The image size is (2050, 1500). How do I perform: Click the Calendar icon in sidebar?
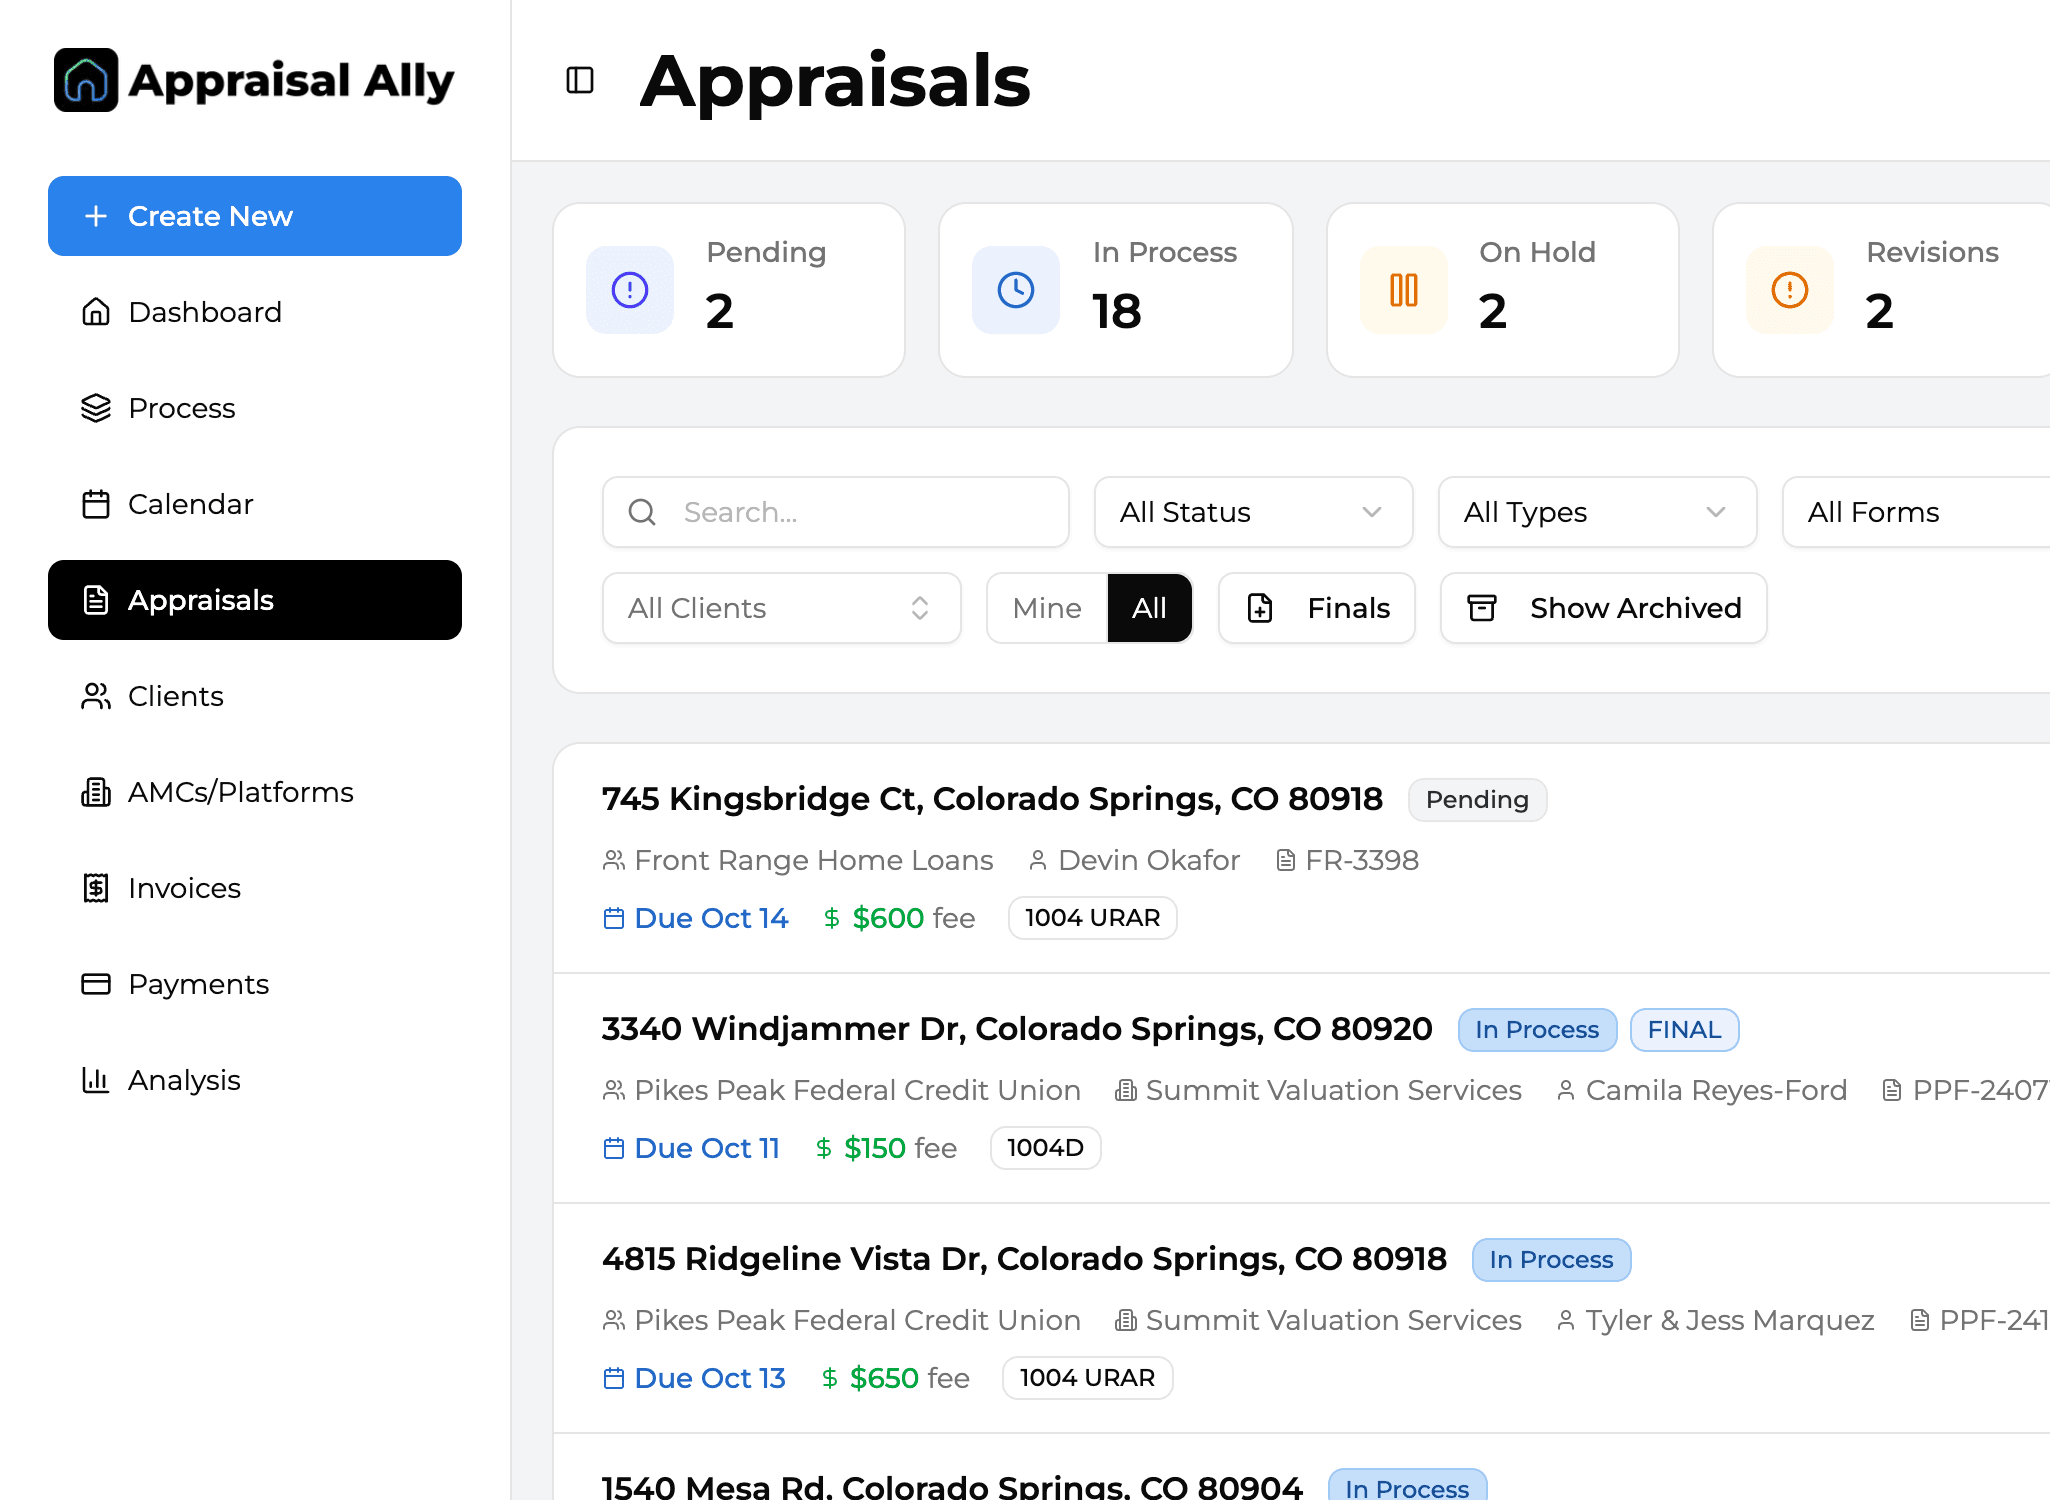click(x=96, y=504)
